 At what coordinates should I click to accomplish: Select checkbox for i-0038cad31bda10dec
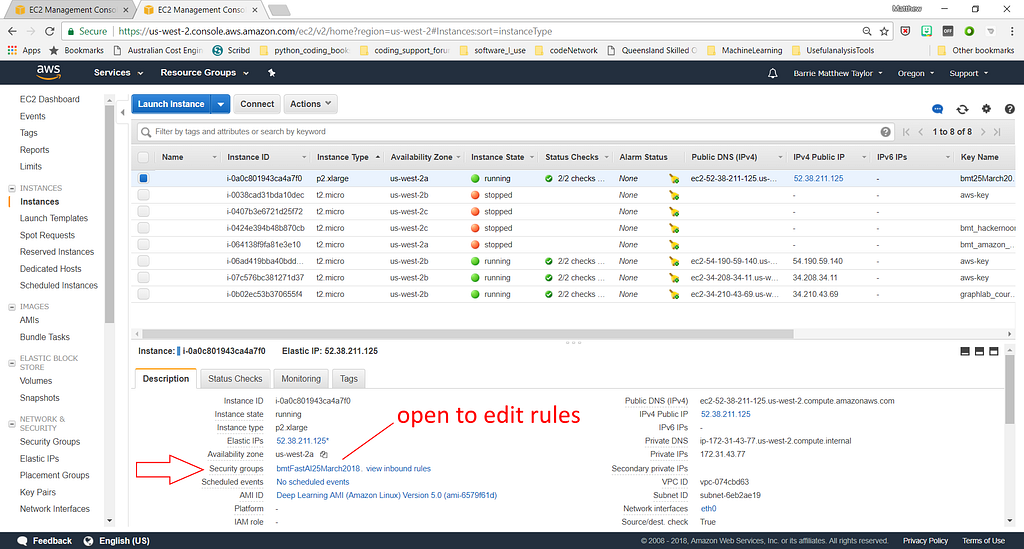pos(143,195)
